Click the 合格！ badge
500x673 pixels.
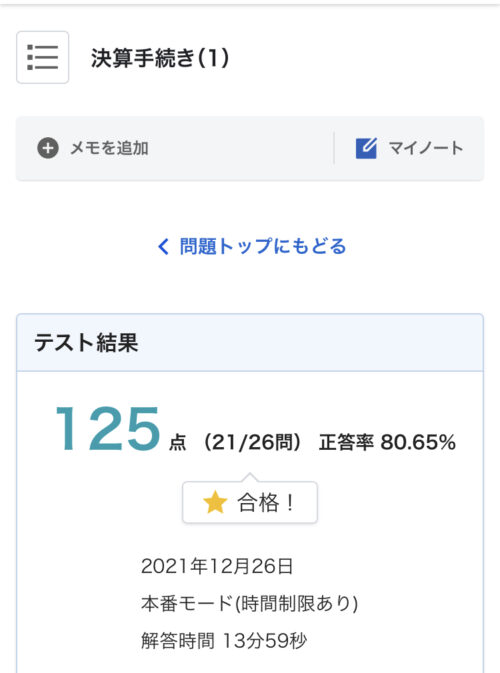[x=250, y=502]
